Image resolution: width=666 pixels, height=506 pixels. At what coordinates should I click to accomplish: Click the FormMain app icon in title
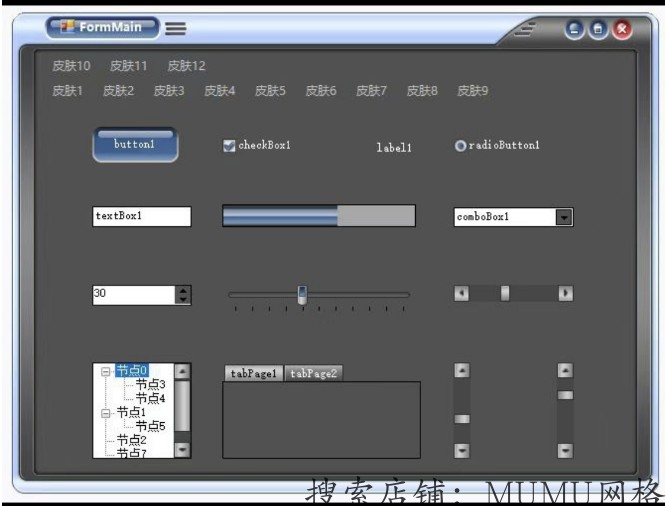68,27
